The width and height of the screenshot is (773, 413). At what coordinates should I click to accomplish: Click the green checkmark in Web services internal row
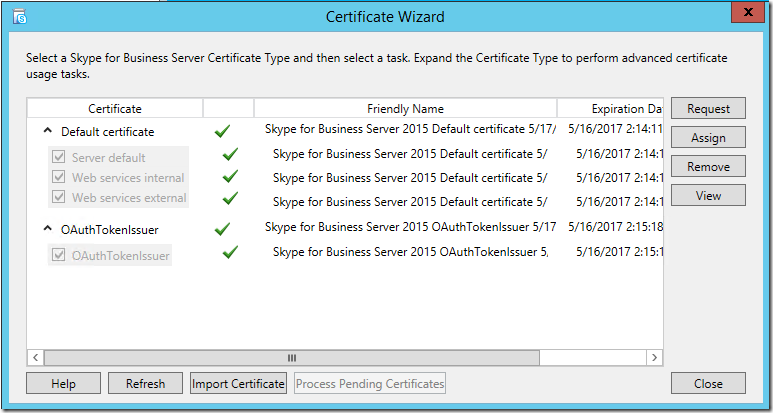tap(230, 176)
